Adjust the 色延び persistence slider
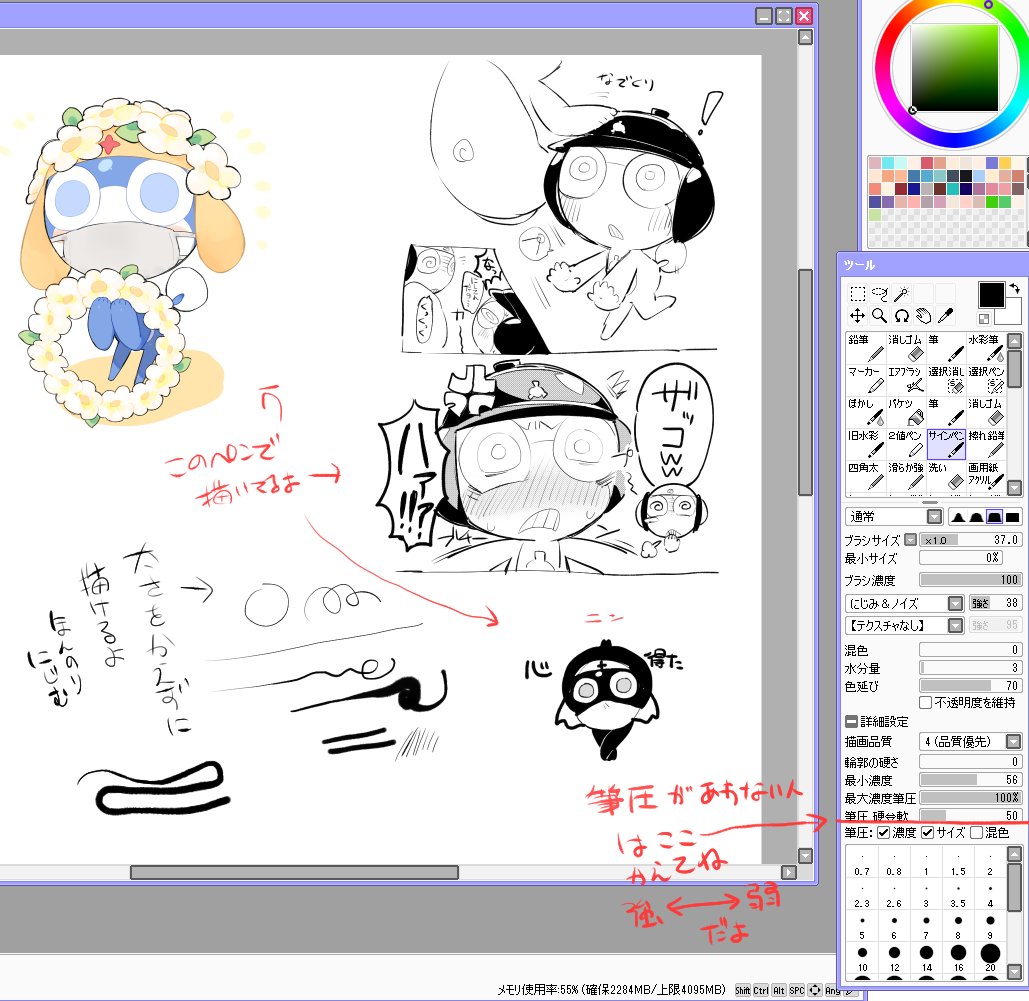The width and height of the screenshot is (1029, 1001). 970,686
